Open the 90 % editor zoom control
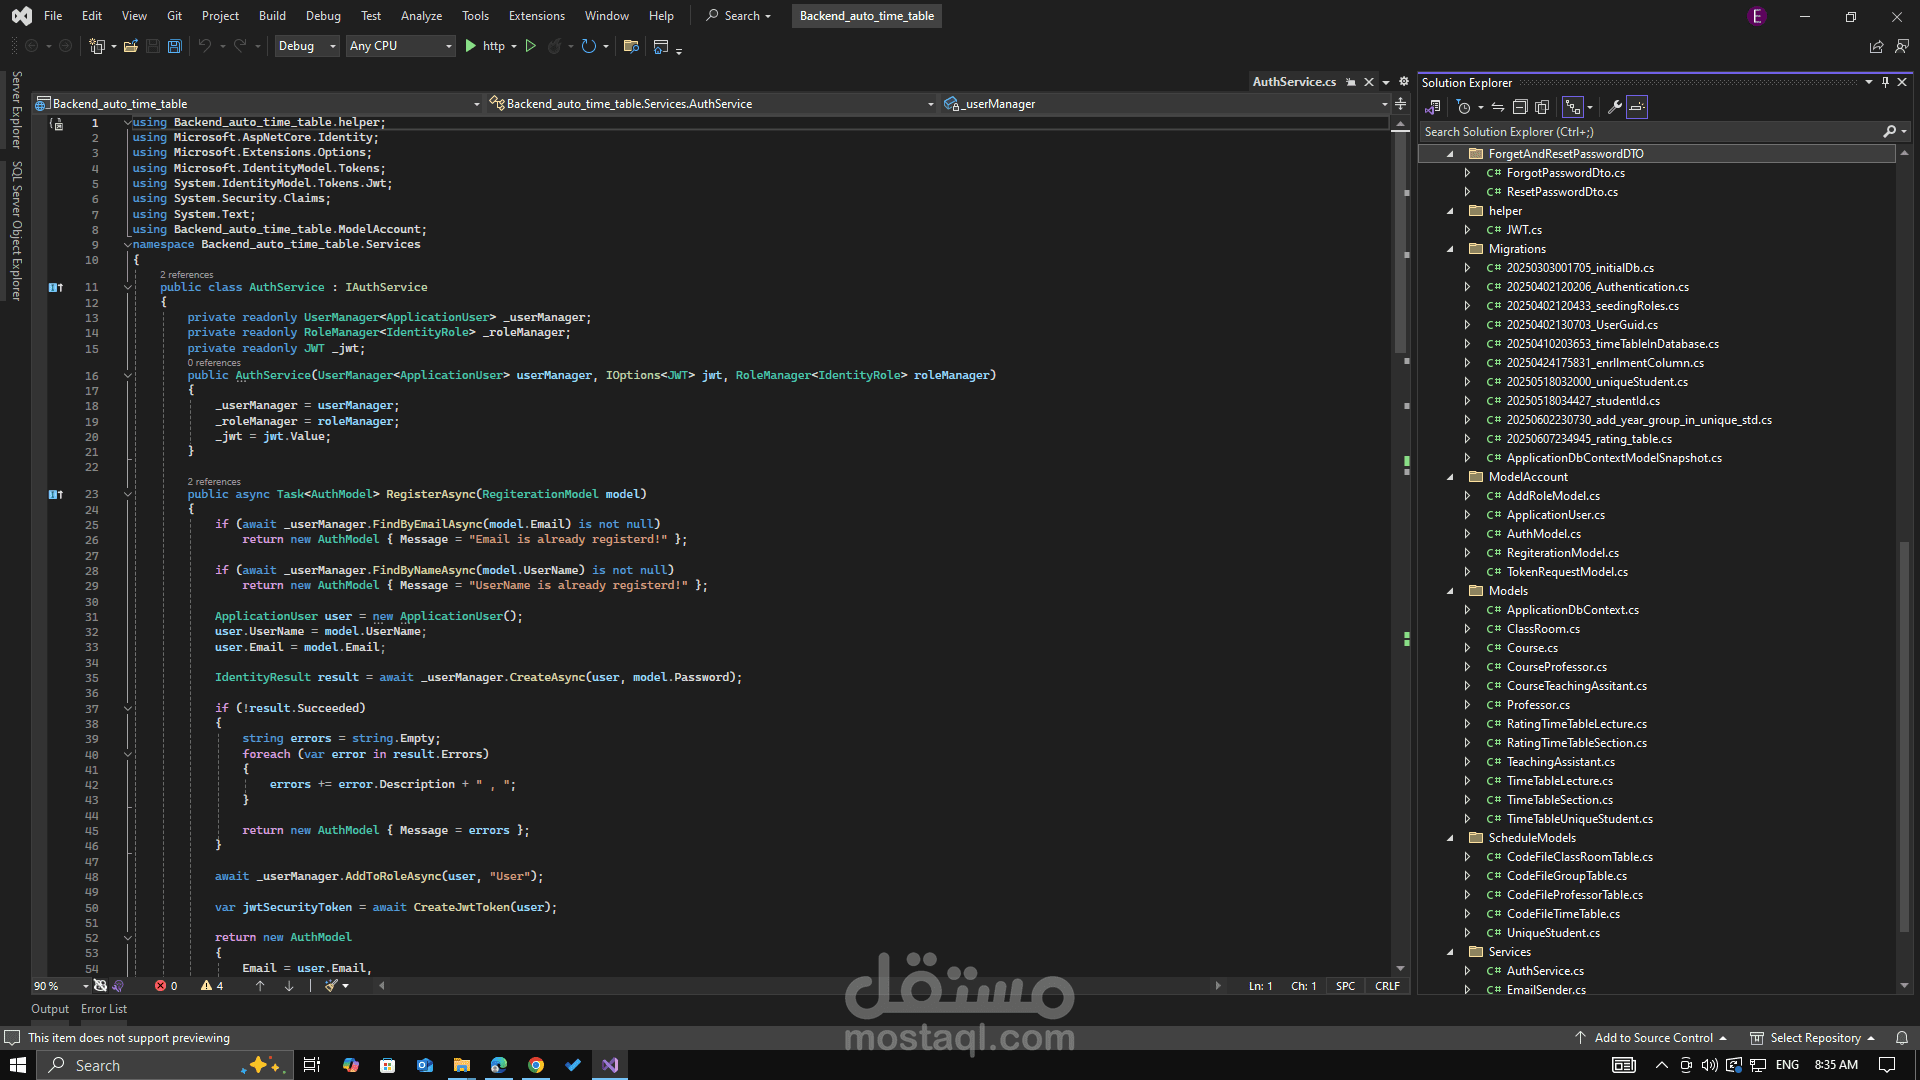Image resolution: width=1920 pixels, height=1080 pixels. coord(60,986)
